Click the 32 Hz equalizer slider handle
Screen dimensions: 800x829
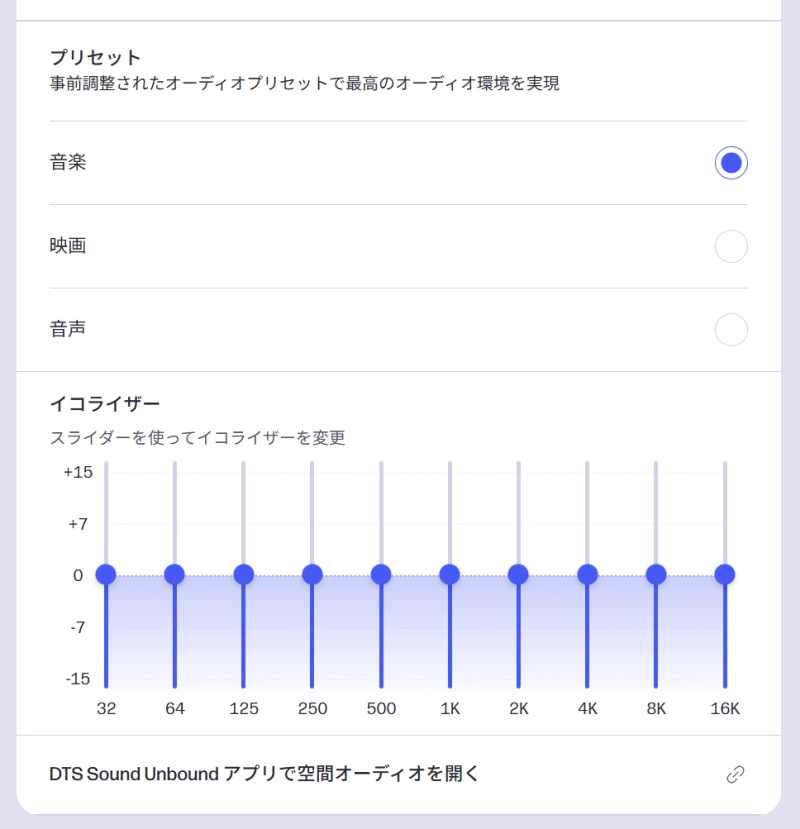[x=106, y=574]
